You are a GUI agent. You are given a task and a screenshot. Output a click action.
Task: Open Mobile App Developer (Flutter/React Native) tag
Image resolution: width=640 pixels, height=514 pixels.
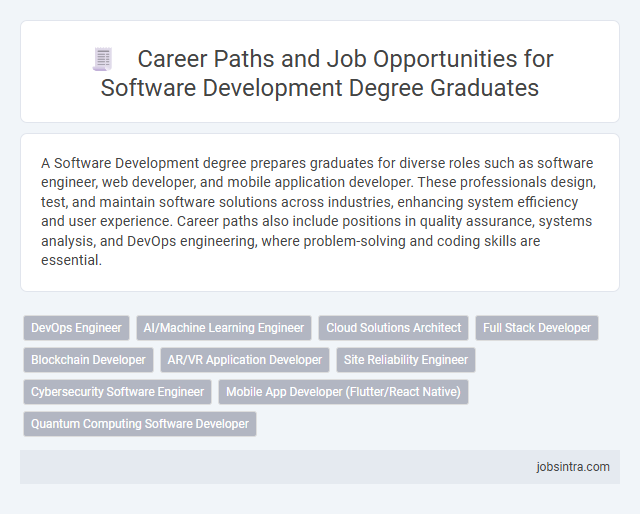click(343, 392)
